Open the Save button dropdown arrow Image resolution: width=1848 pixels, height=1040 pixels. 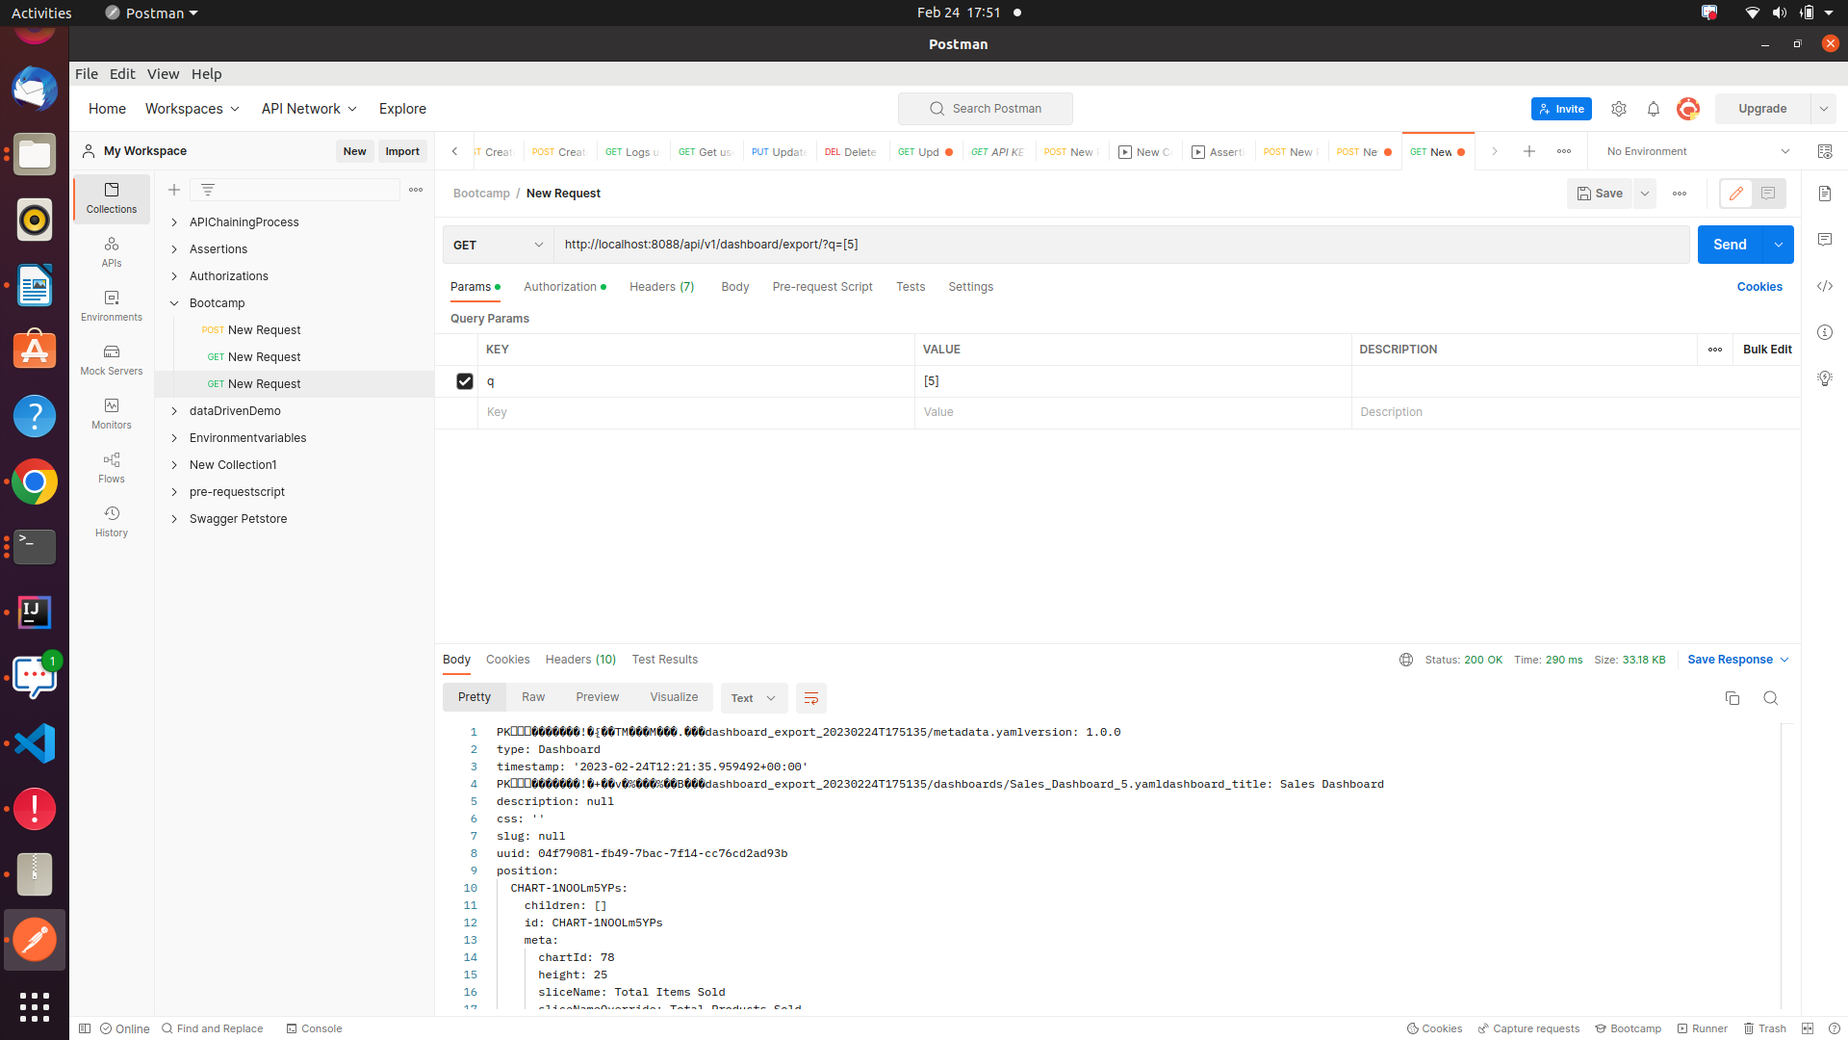tap(1644, 193)
